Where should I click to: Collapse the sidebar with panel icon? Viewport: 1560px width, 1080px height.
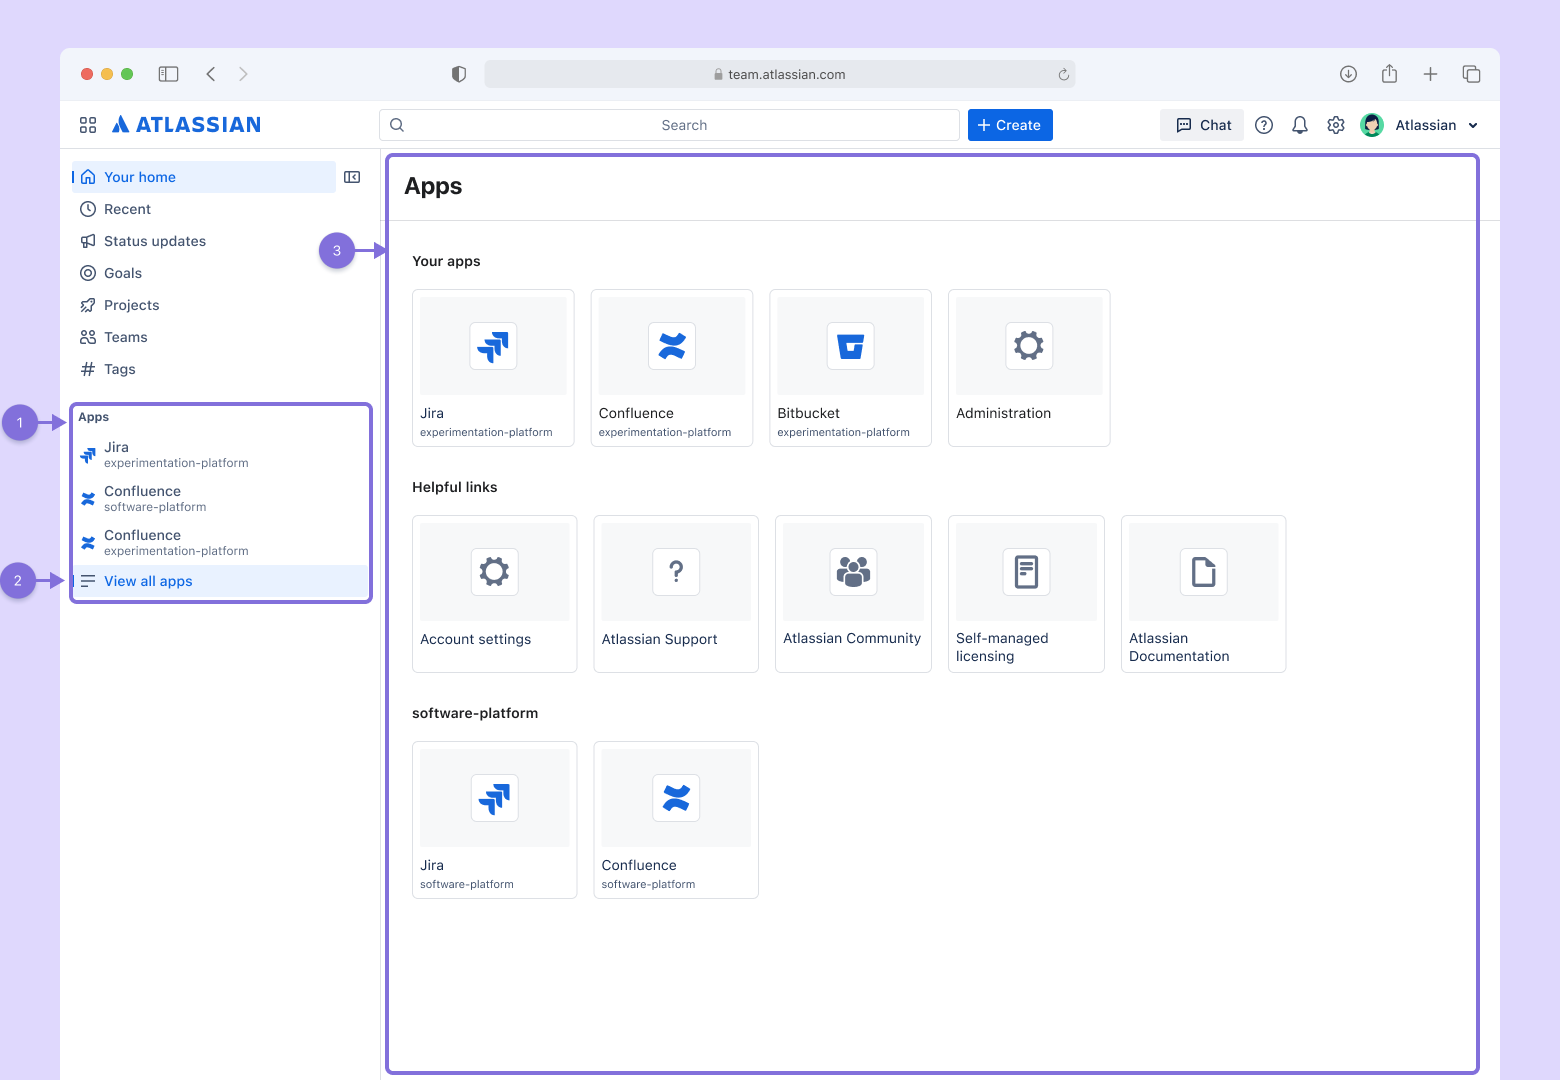tap(352, 177)
